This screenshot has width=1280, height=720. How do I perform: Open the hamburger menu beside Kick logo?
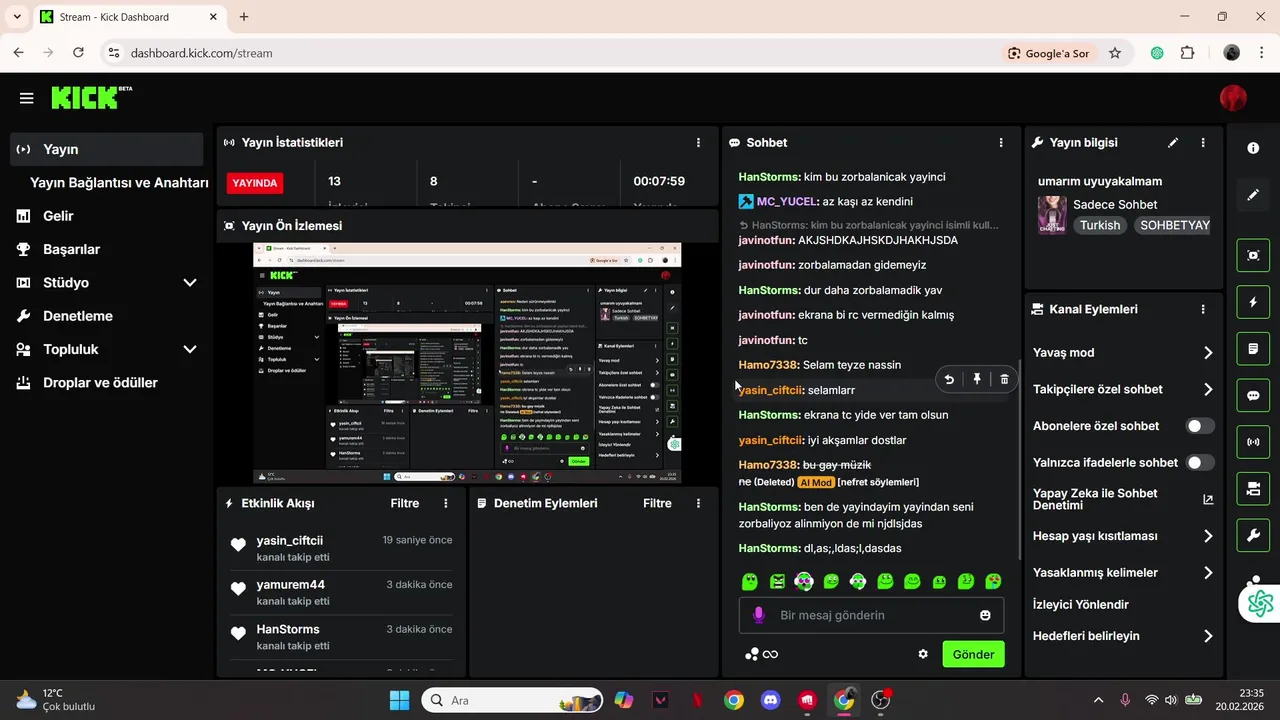[26, 98]
